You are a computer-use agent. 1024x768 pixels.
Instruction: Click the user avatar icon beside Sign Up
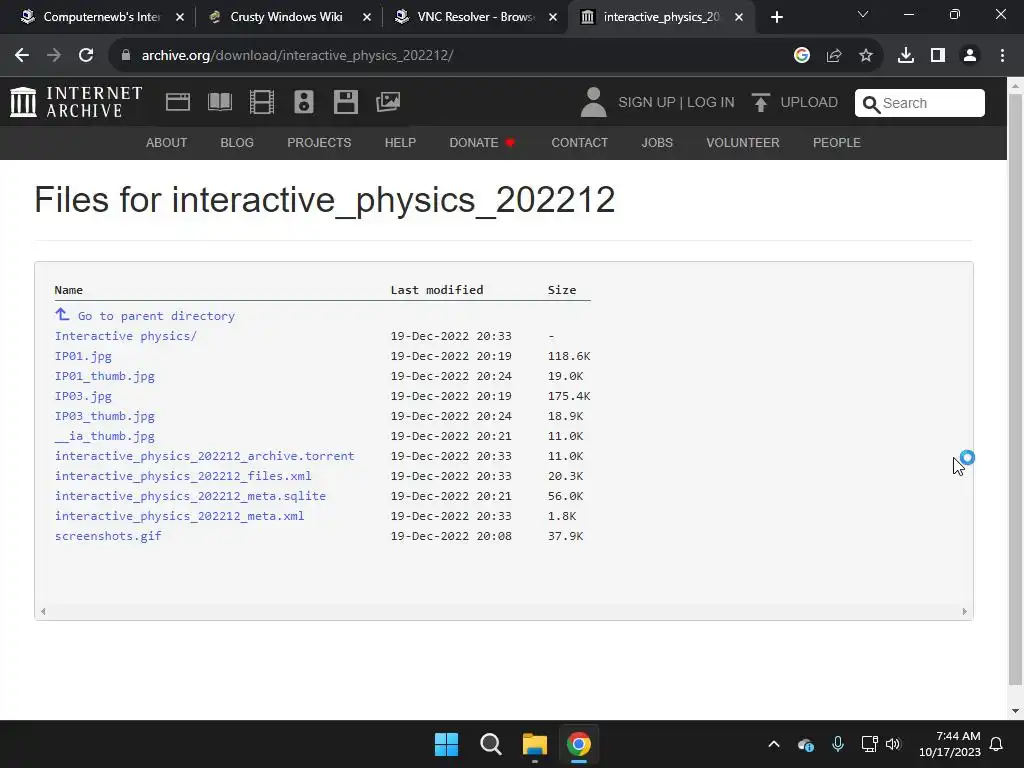594,103
